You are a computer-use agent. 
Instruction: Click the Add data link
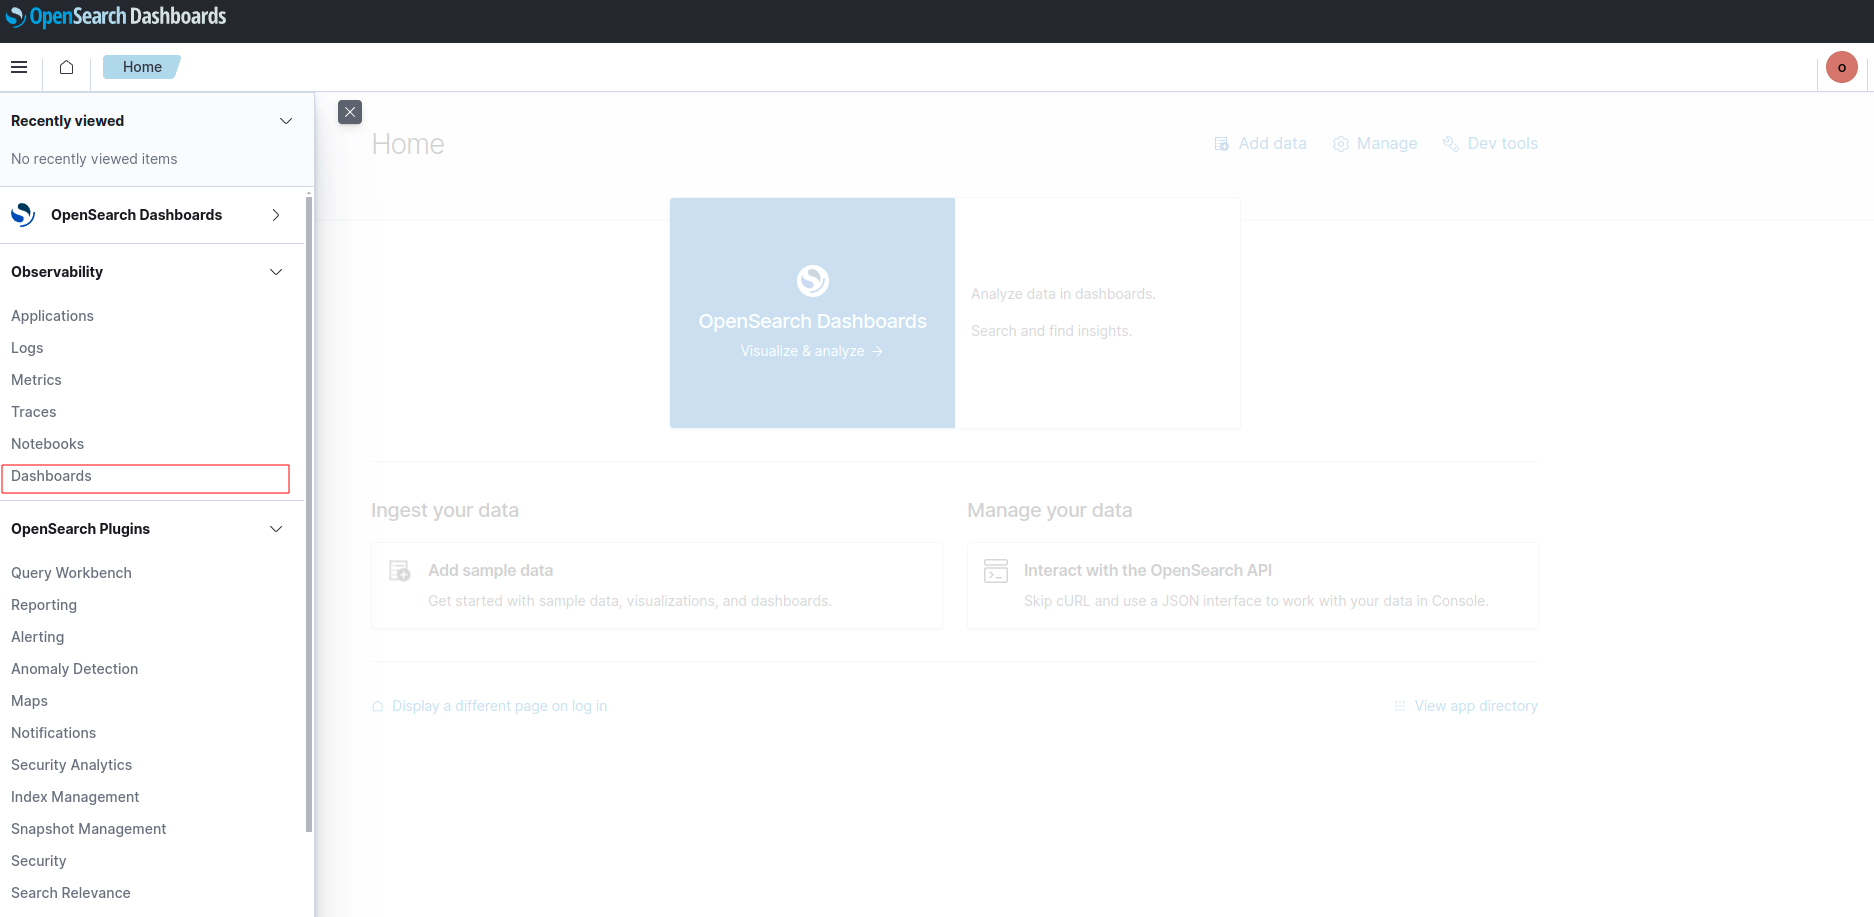[x=1272, y=144]
